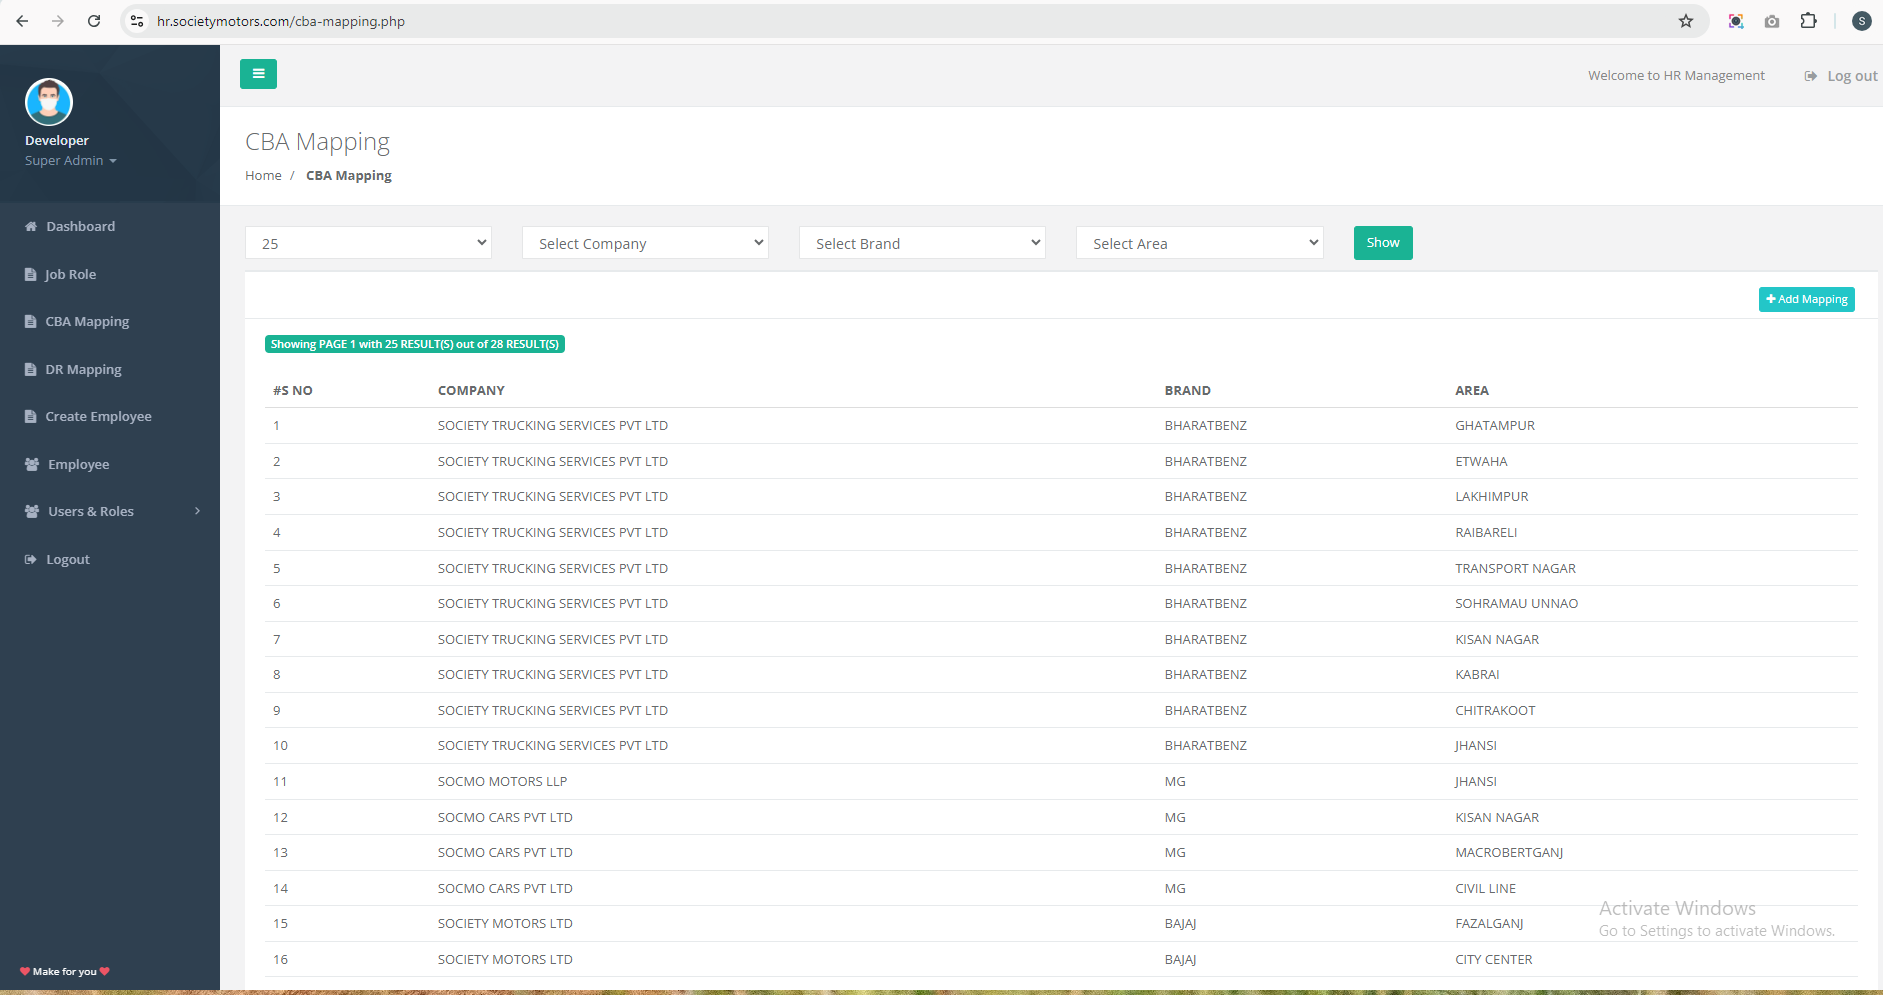Open the browser profile icon

1861,21
